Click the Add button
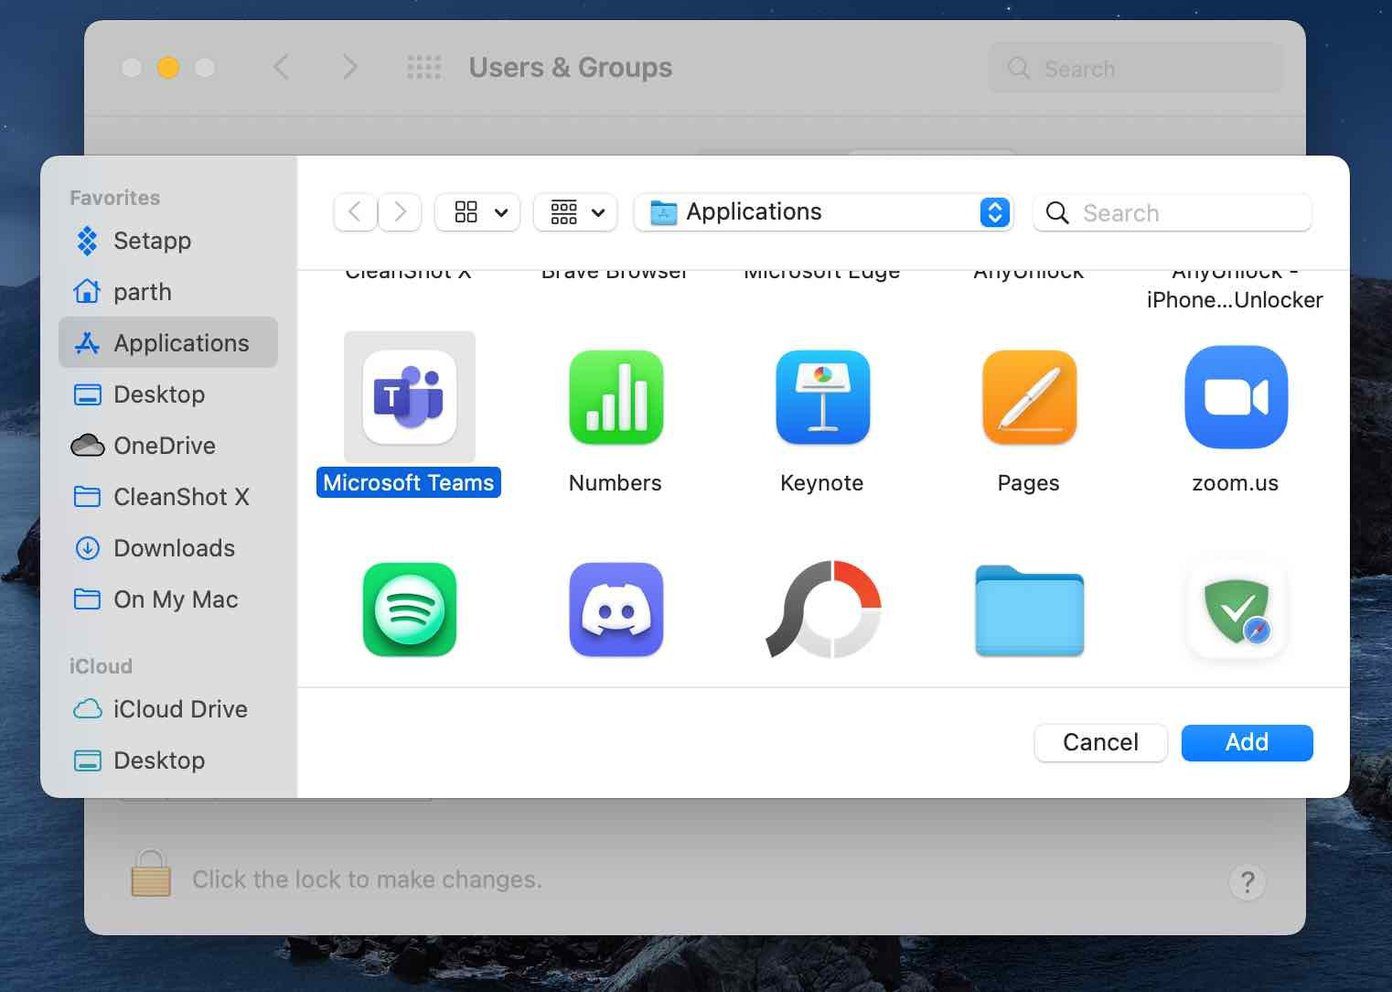 pyautogui.click(x=1247, y=742)
